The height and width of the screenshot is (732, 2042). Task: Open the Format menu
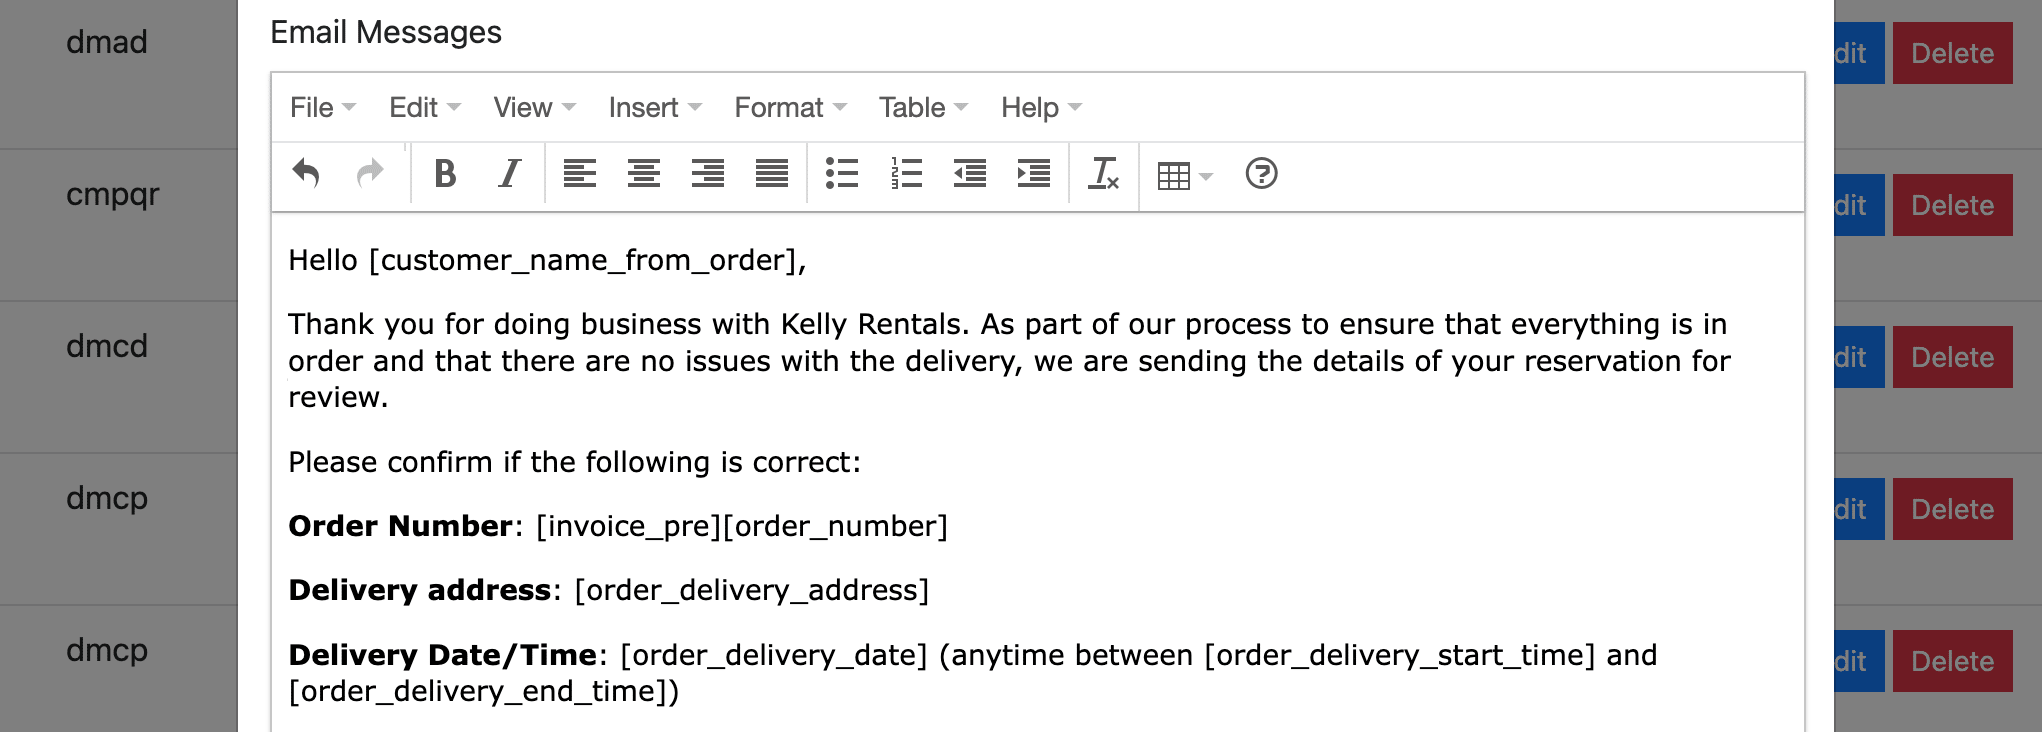tap(790, 108)
